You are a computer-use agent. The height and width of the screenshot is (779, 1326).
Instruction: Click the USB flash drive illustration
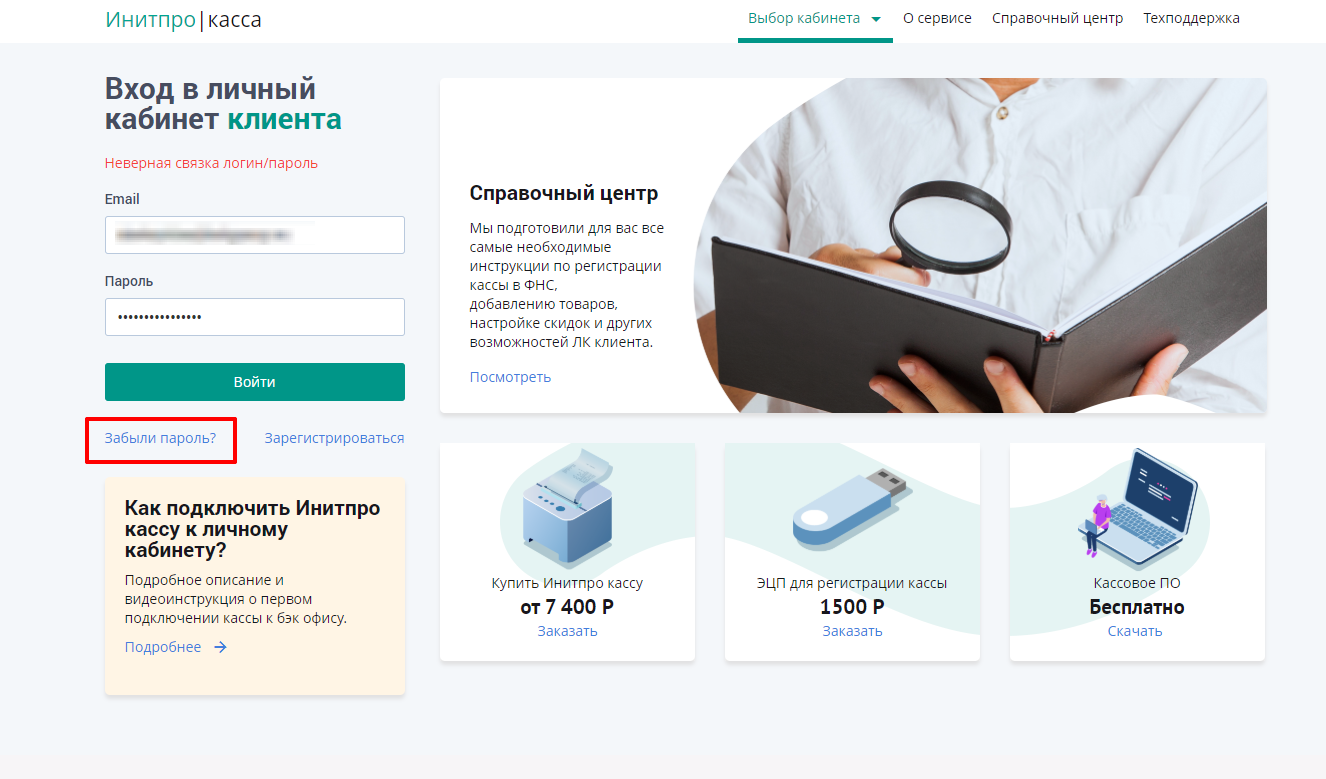pos(851,511)
